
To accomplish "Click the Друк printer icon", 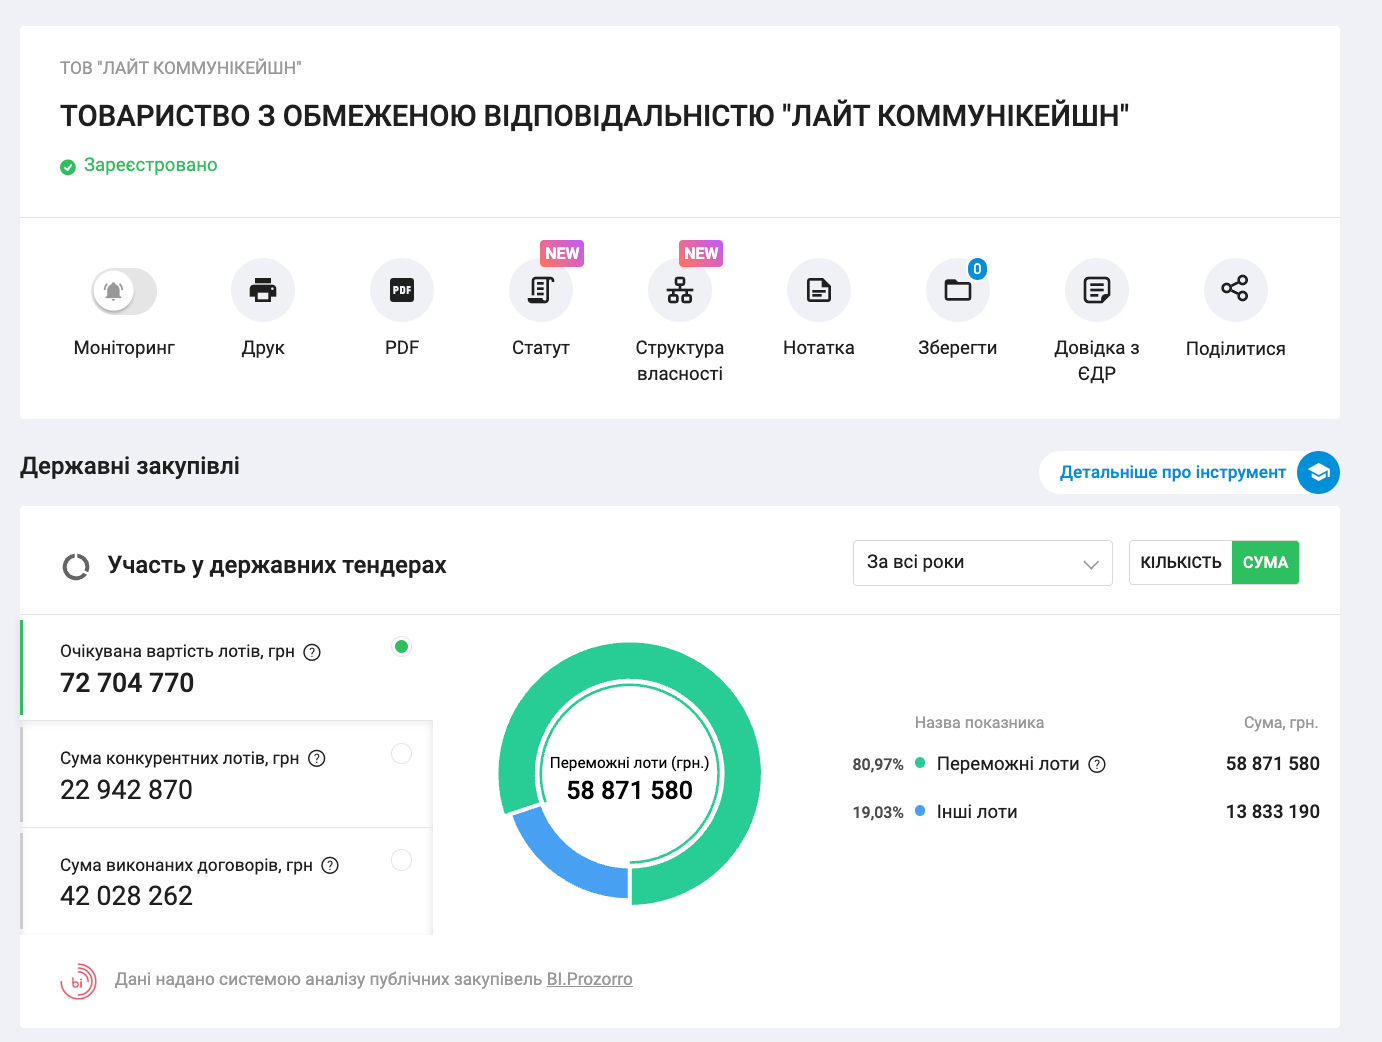I will tap(263, 290).
